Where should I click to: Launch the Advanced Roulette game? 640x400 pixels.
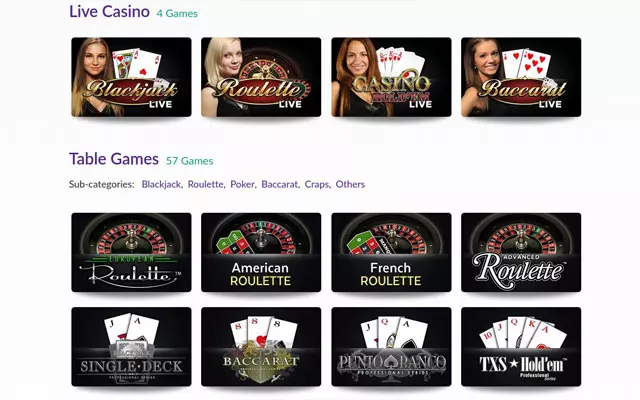coord(521,252)
